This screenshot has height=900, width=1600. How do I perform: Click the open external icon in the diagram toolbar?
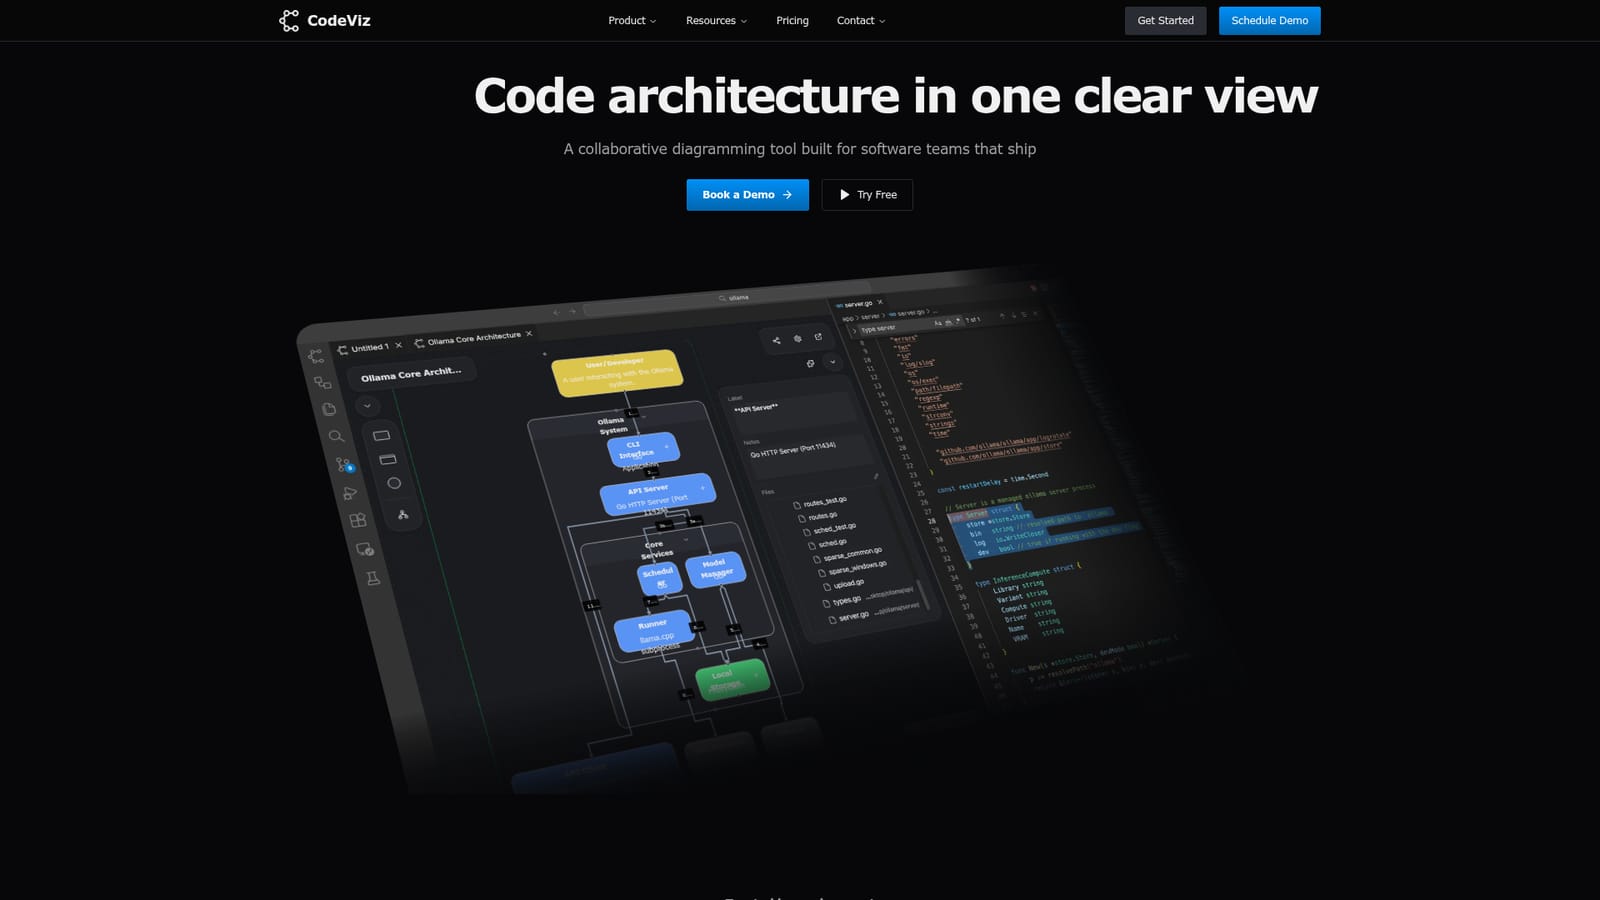click(x=818, y=337)
